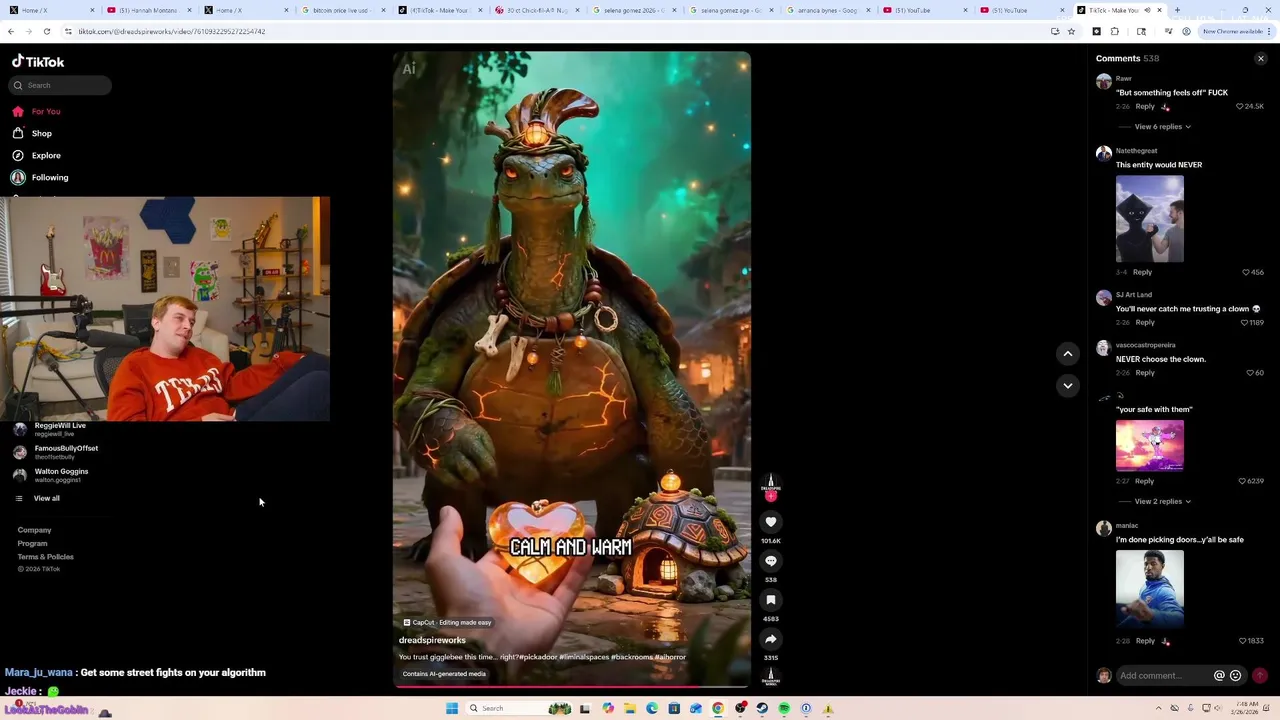
Task: Bookmark this page with star icon
Action: 1071,31
